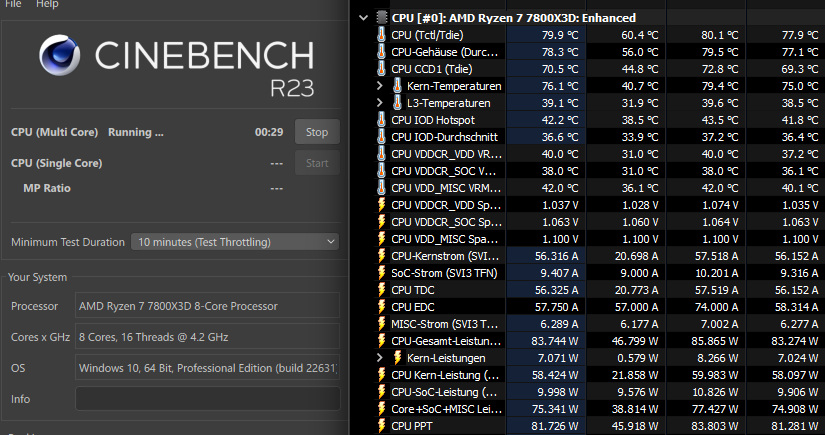Screen dimensions: 825x435
Task: Click lightning icon beside Kern-Leistungen
Action: click(x=397, y=358)
